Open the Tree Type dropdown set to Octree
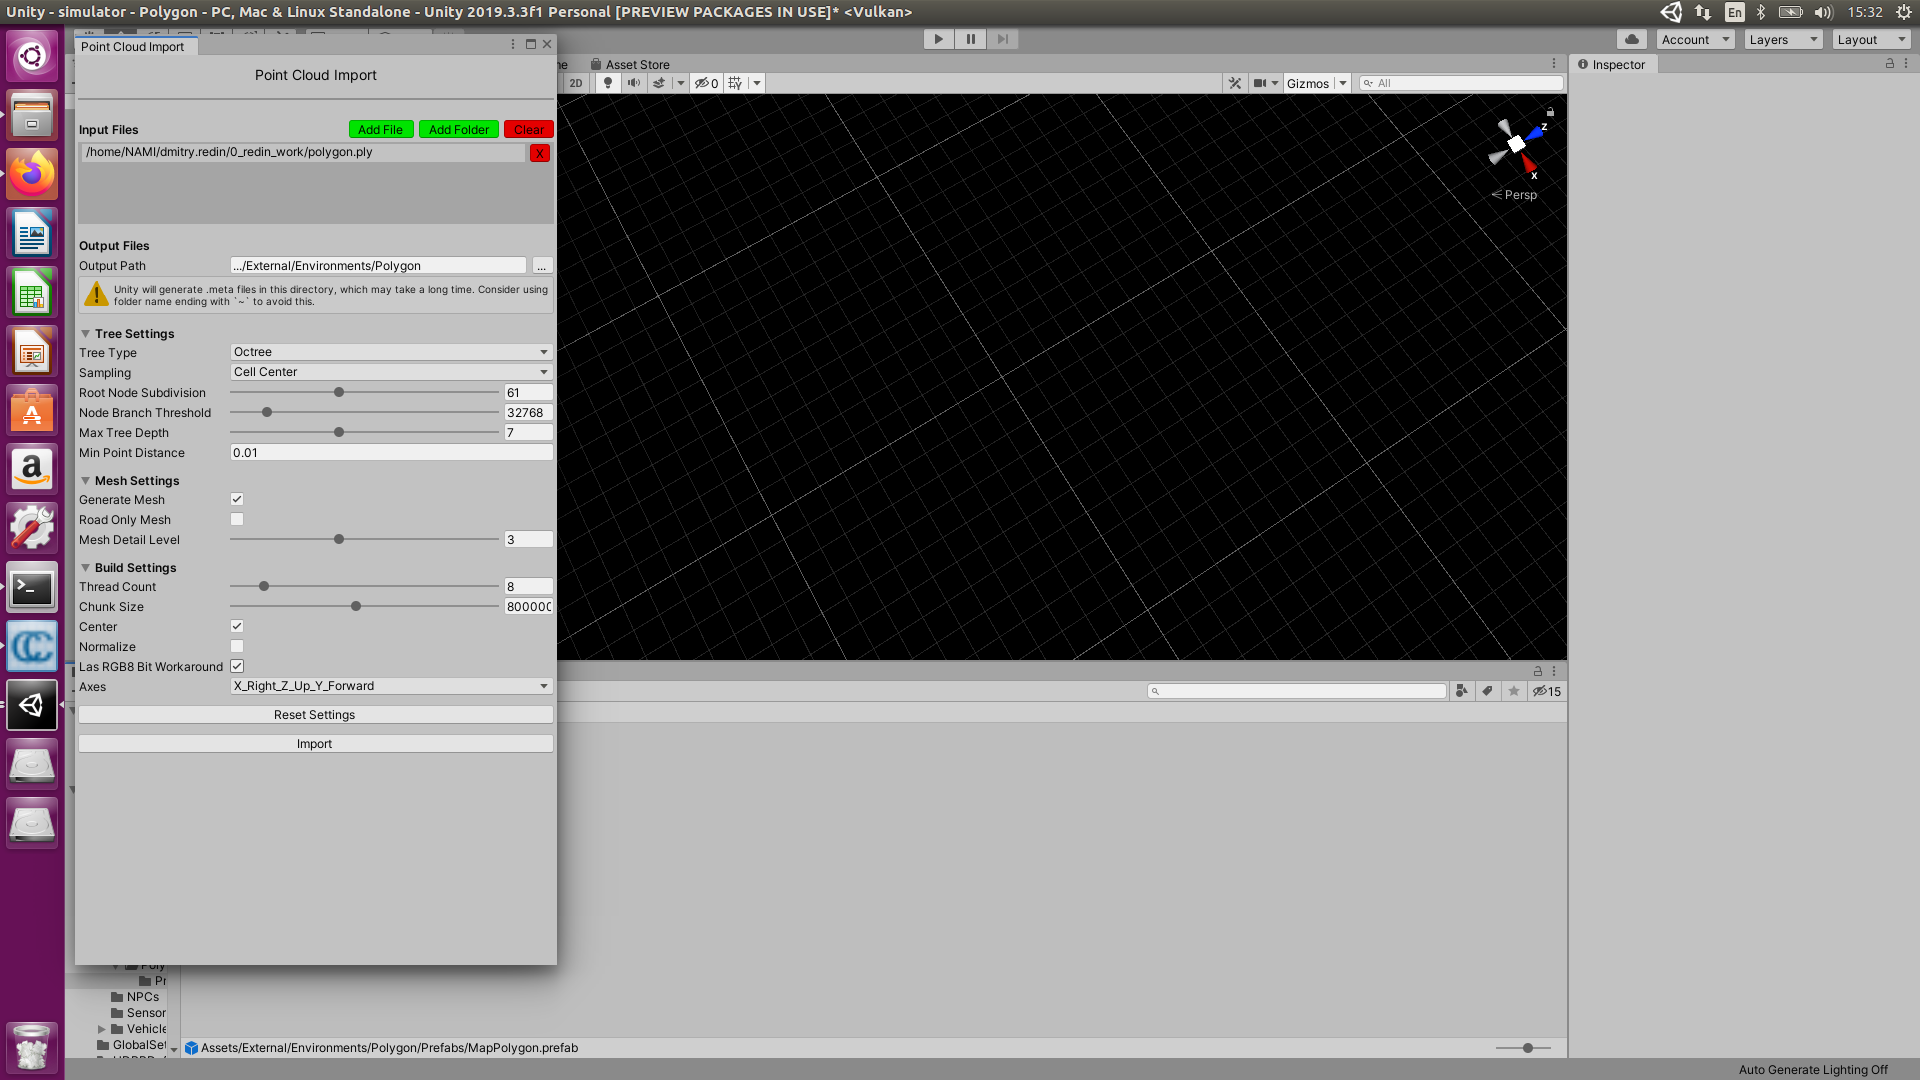Image resolution: width=1920 pixels, height=1080 pixels. pos(390,352)
